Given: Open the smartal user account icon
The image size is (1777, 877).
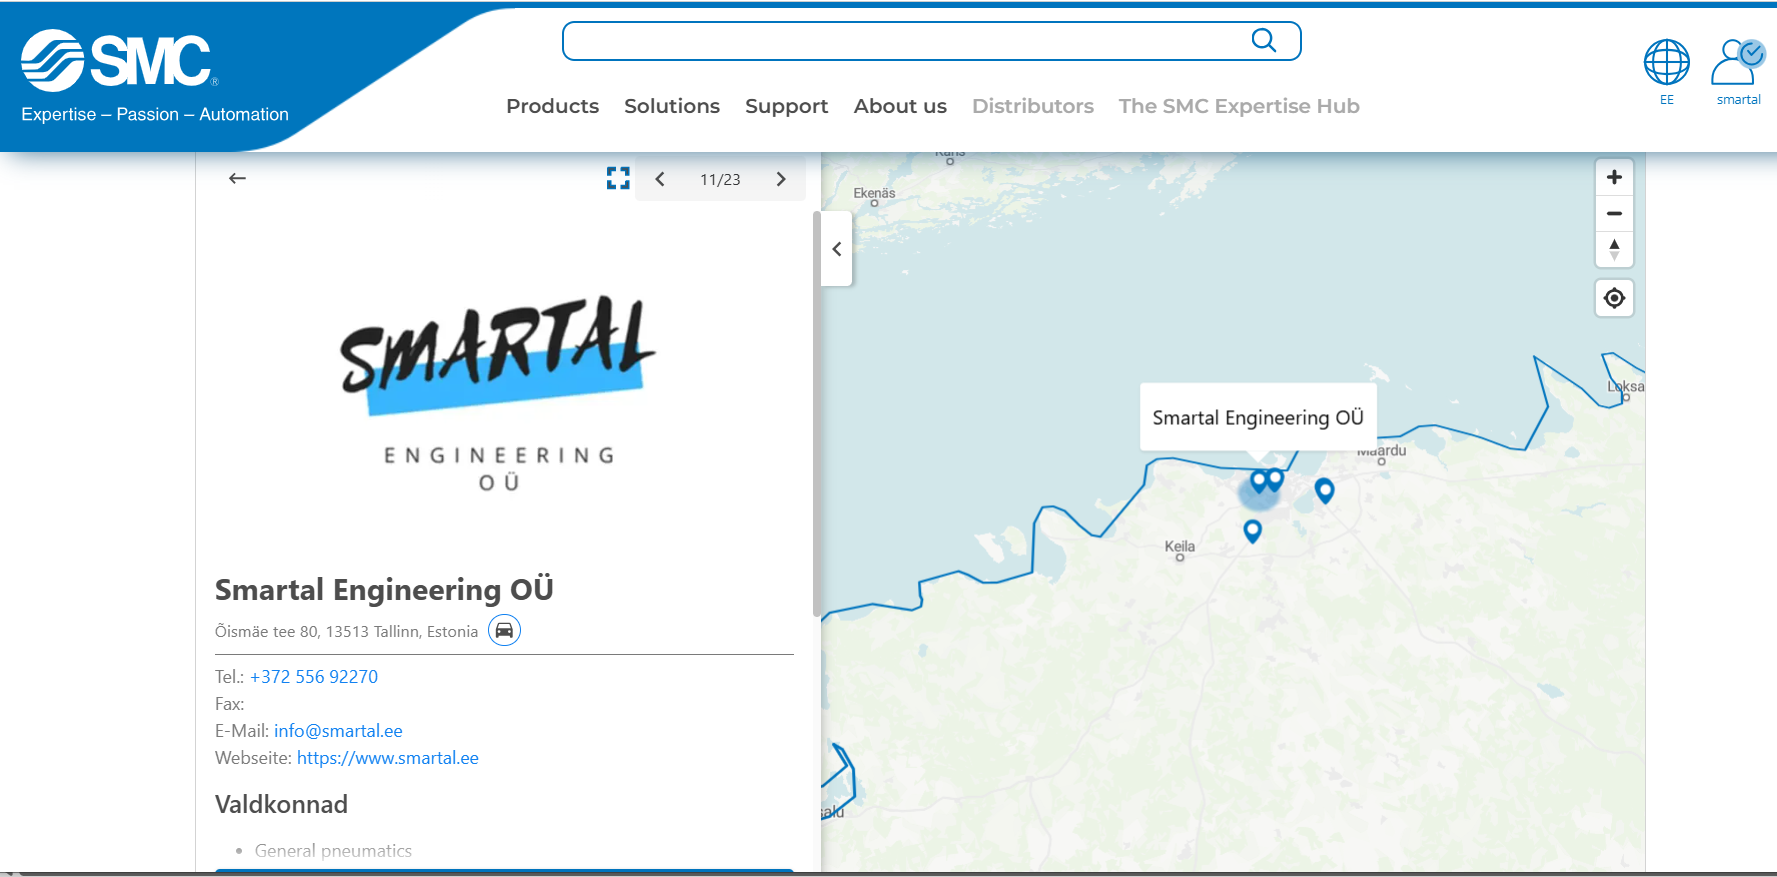Looking at the screenshot, I should click(x=1738, y=63).
